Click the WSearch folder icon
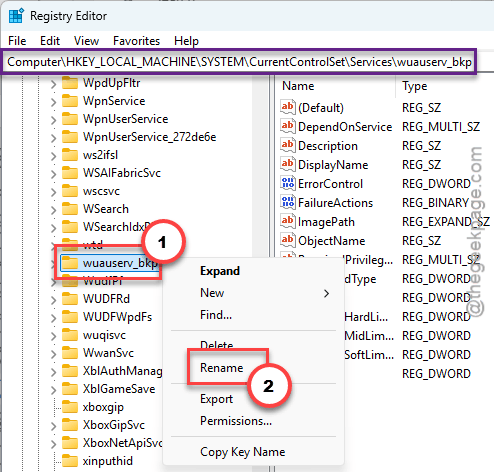Screen dimensions: 494x472 coord(70,209)
